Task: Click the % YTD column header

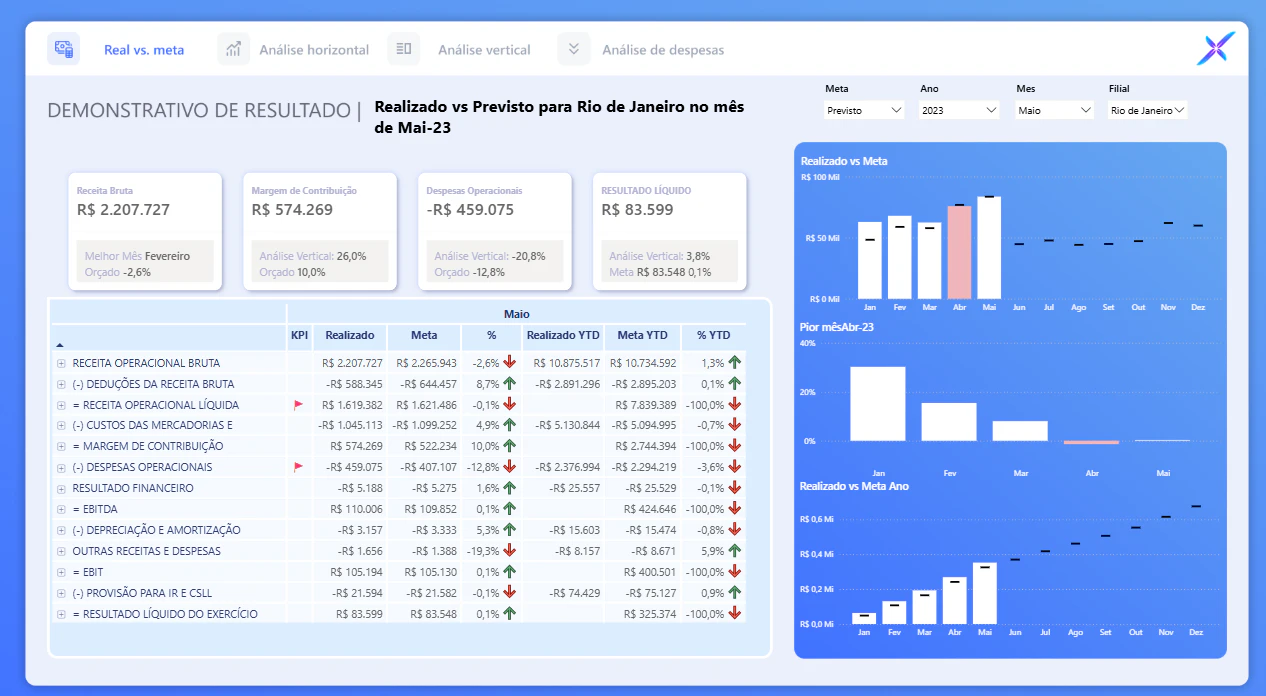Action: [x=713, y=336]
